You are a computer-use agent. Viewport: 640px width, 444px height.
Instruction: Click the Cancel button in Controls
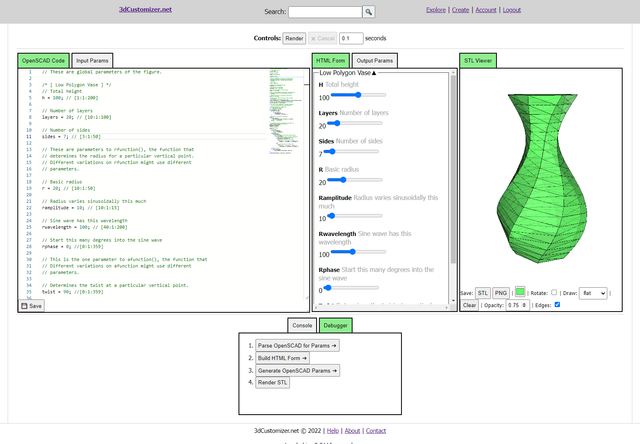[322, 38]
